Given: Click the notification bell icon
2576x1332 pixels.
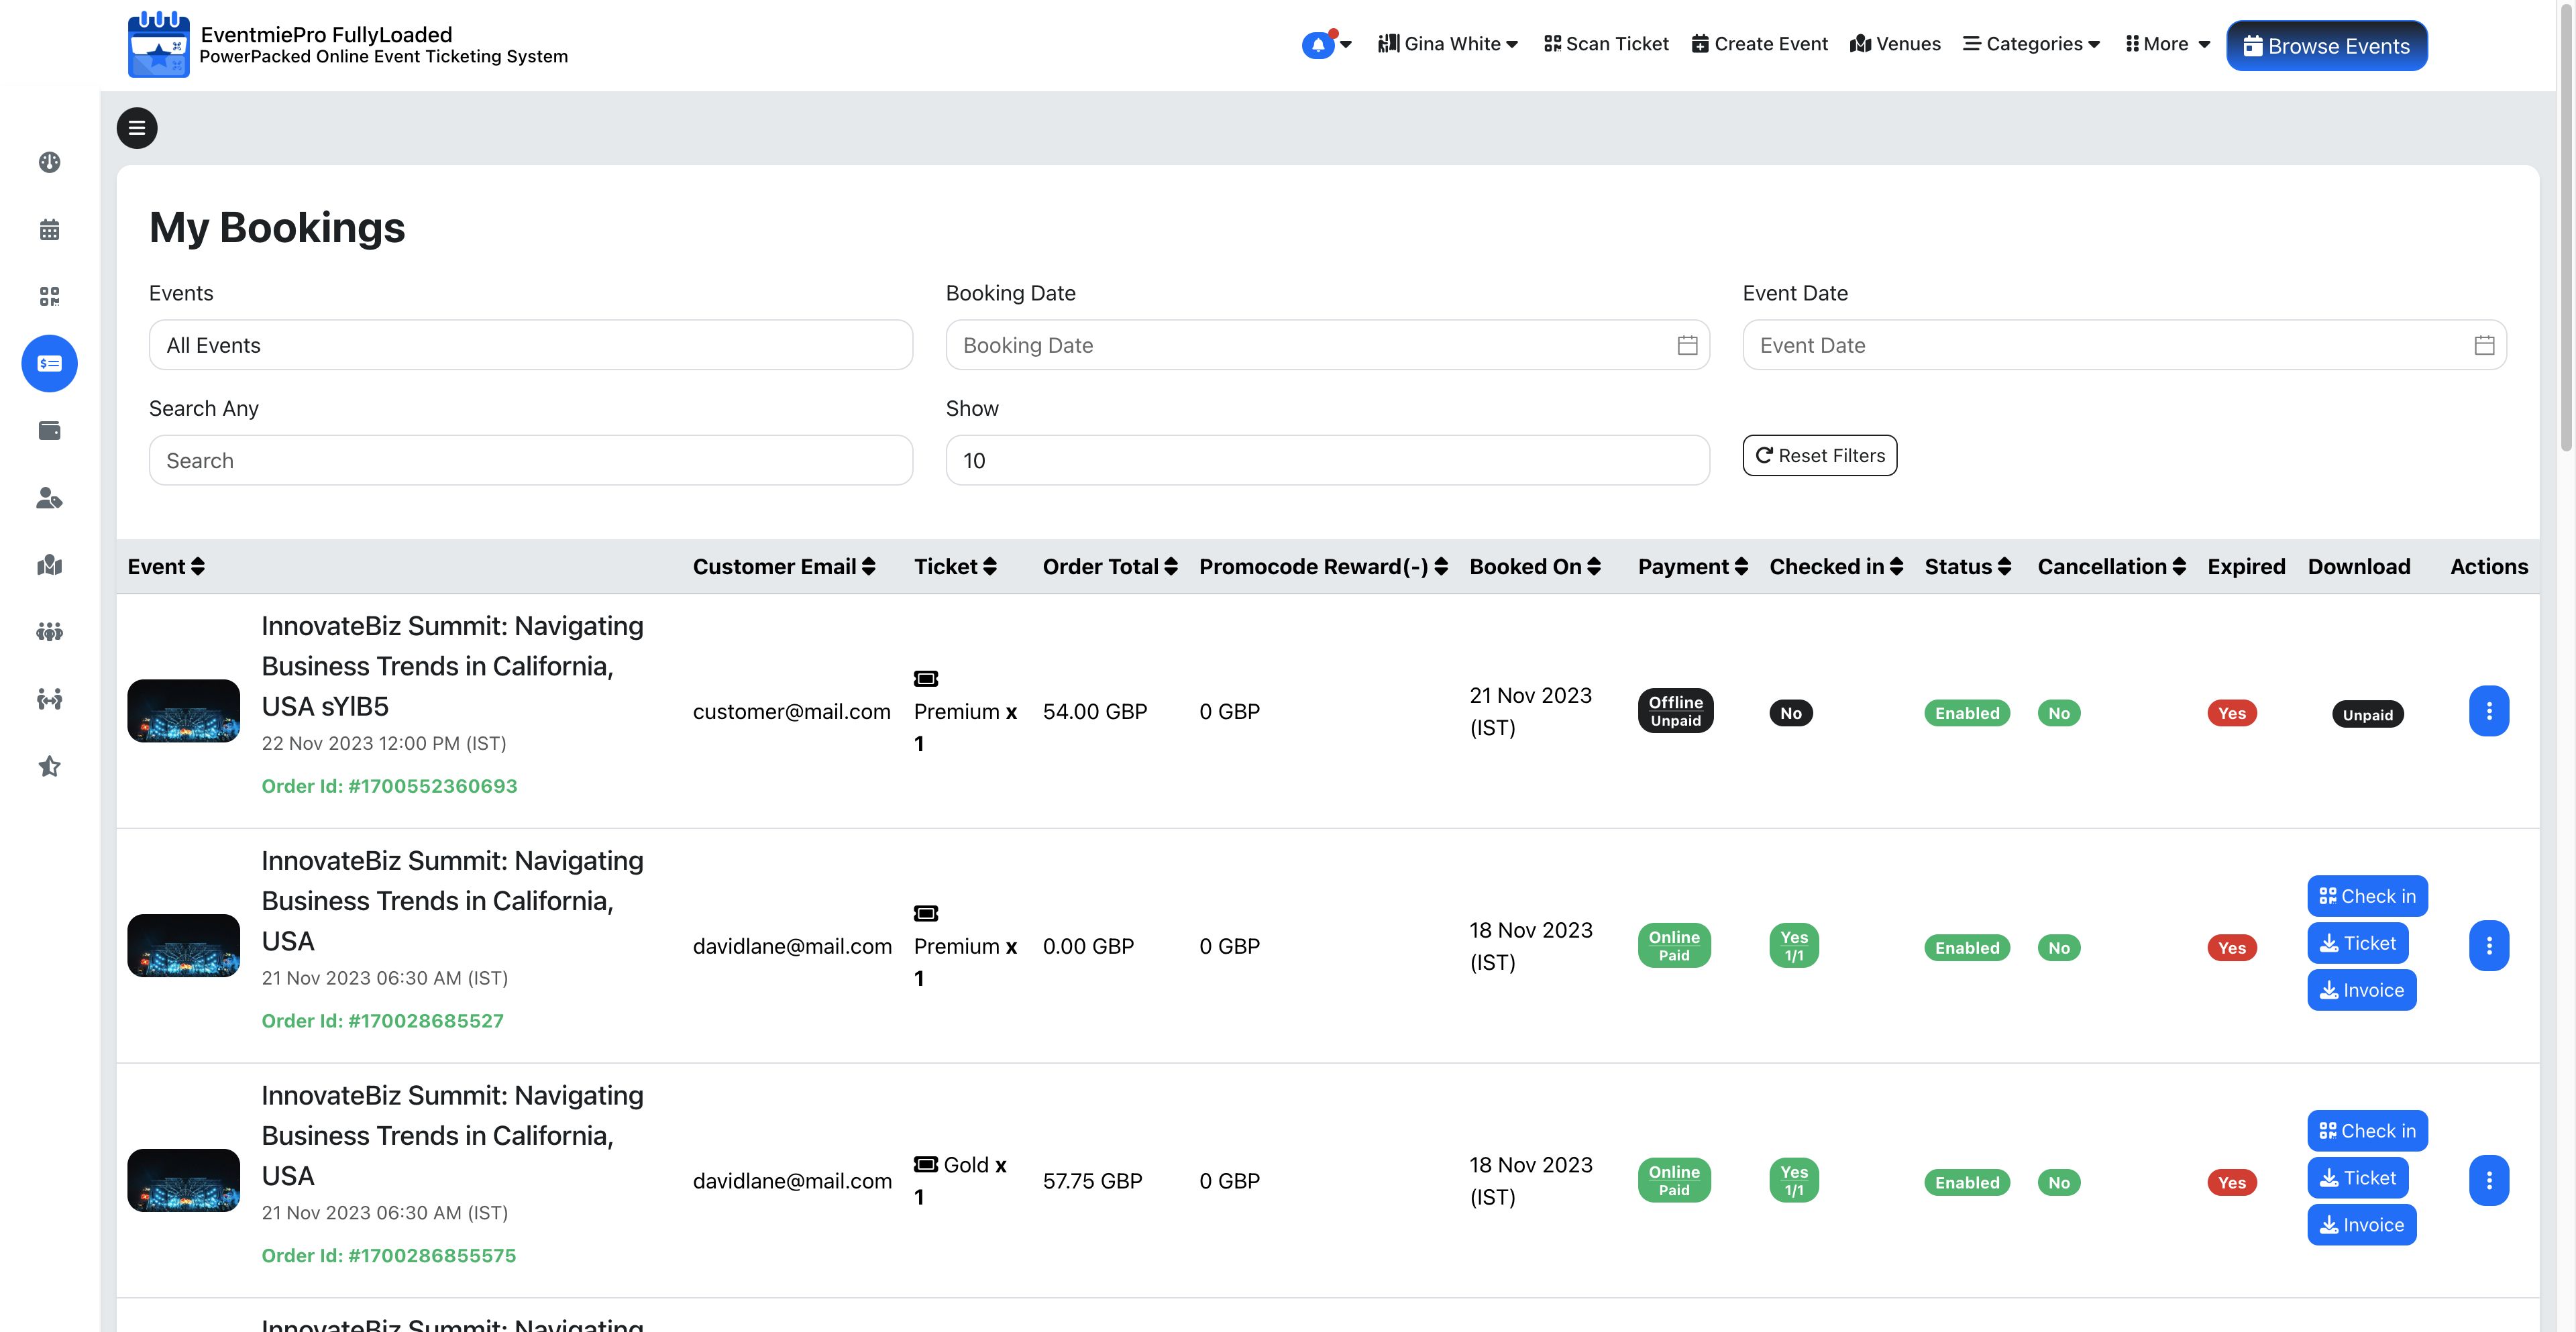Looking at the screenshot, I should pyautogui.click(x=1318, y=45).
